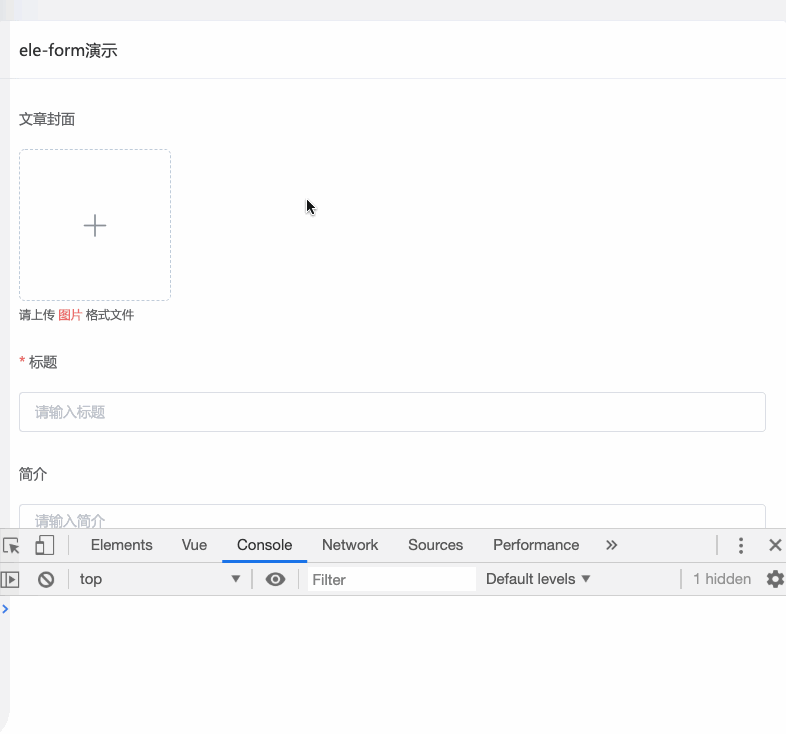Click the console Filter input
The width and height of the screenshot is (786, 734).
pyautogui.click(x=391, y=580)
